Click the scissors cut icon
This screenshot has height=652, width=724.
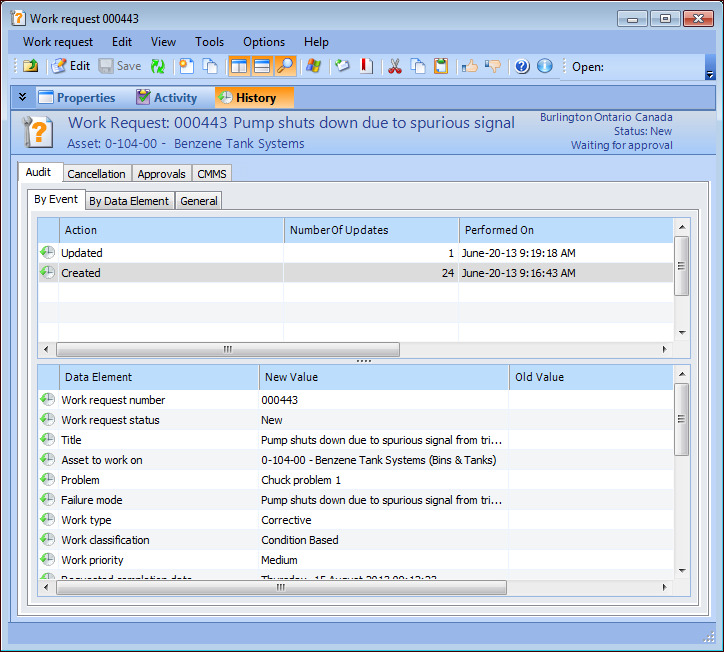(x=394, y=66)
